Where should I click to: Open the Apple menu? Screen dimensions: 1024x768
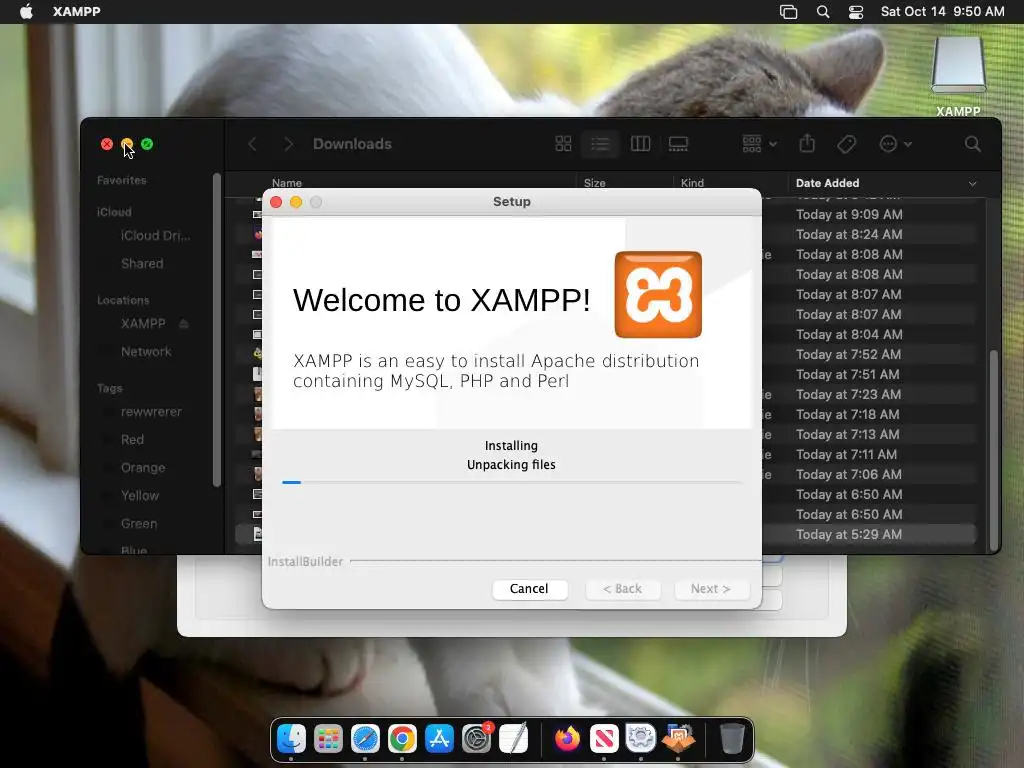coord(26,12)
